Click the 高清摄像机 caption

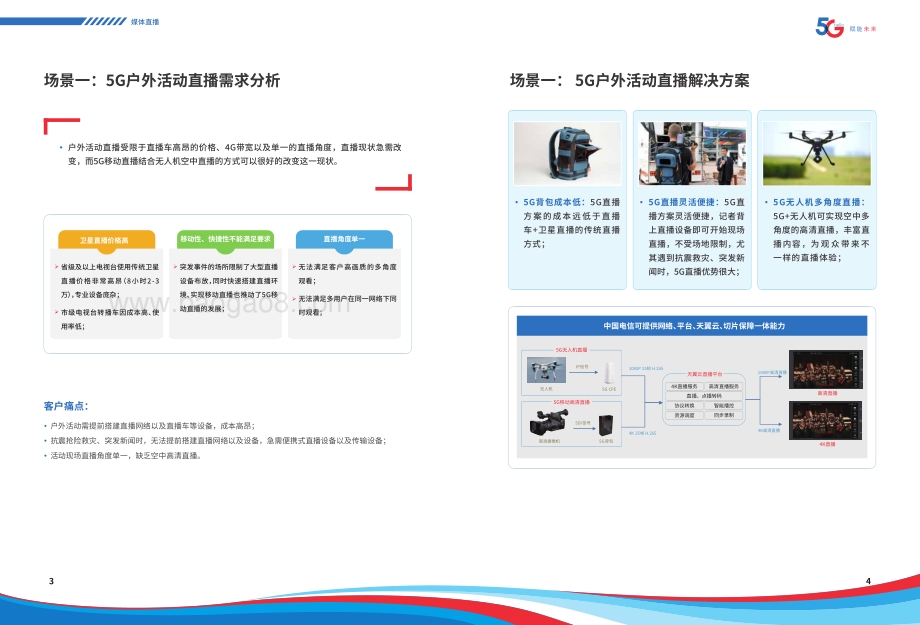point(549,441)
